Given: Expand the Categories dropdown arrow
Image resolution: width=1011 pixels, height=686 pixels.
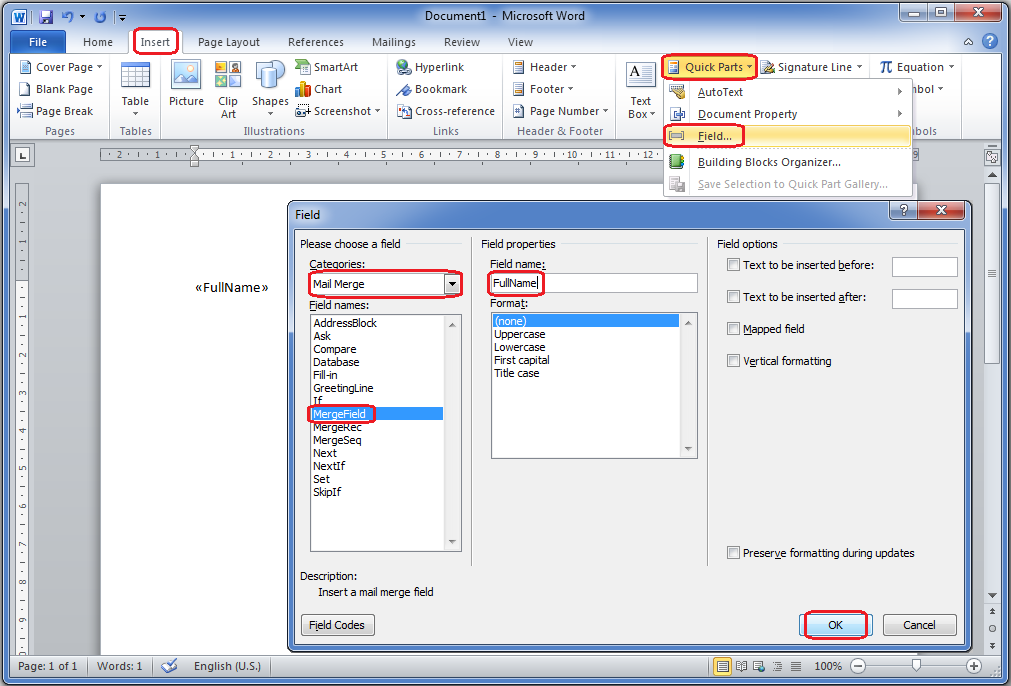Looking at the screenshot, I should click(x=453, y=285).
